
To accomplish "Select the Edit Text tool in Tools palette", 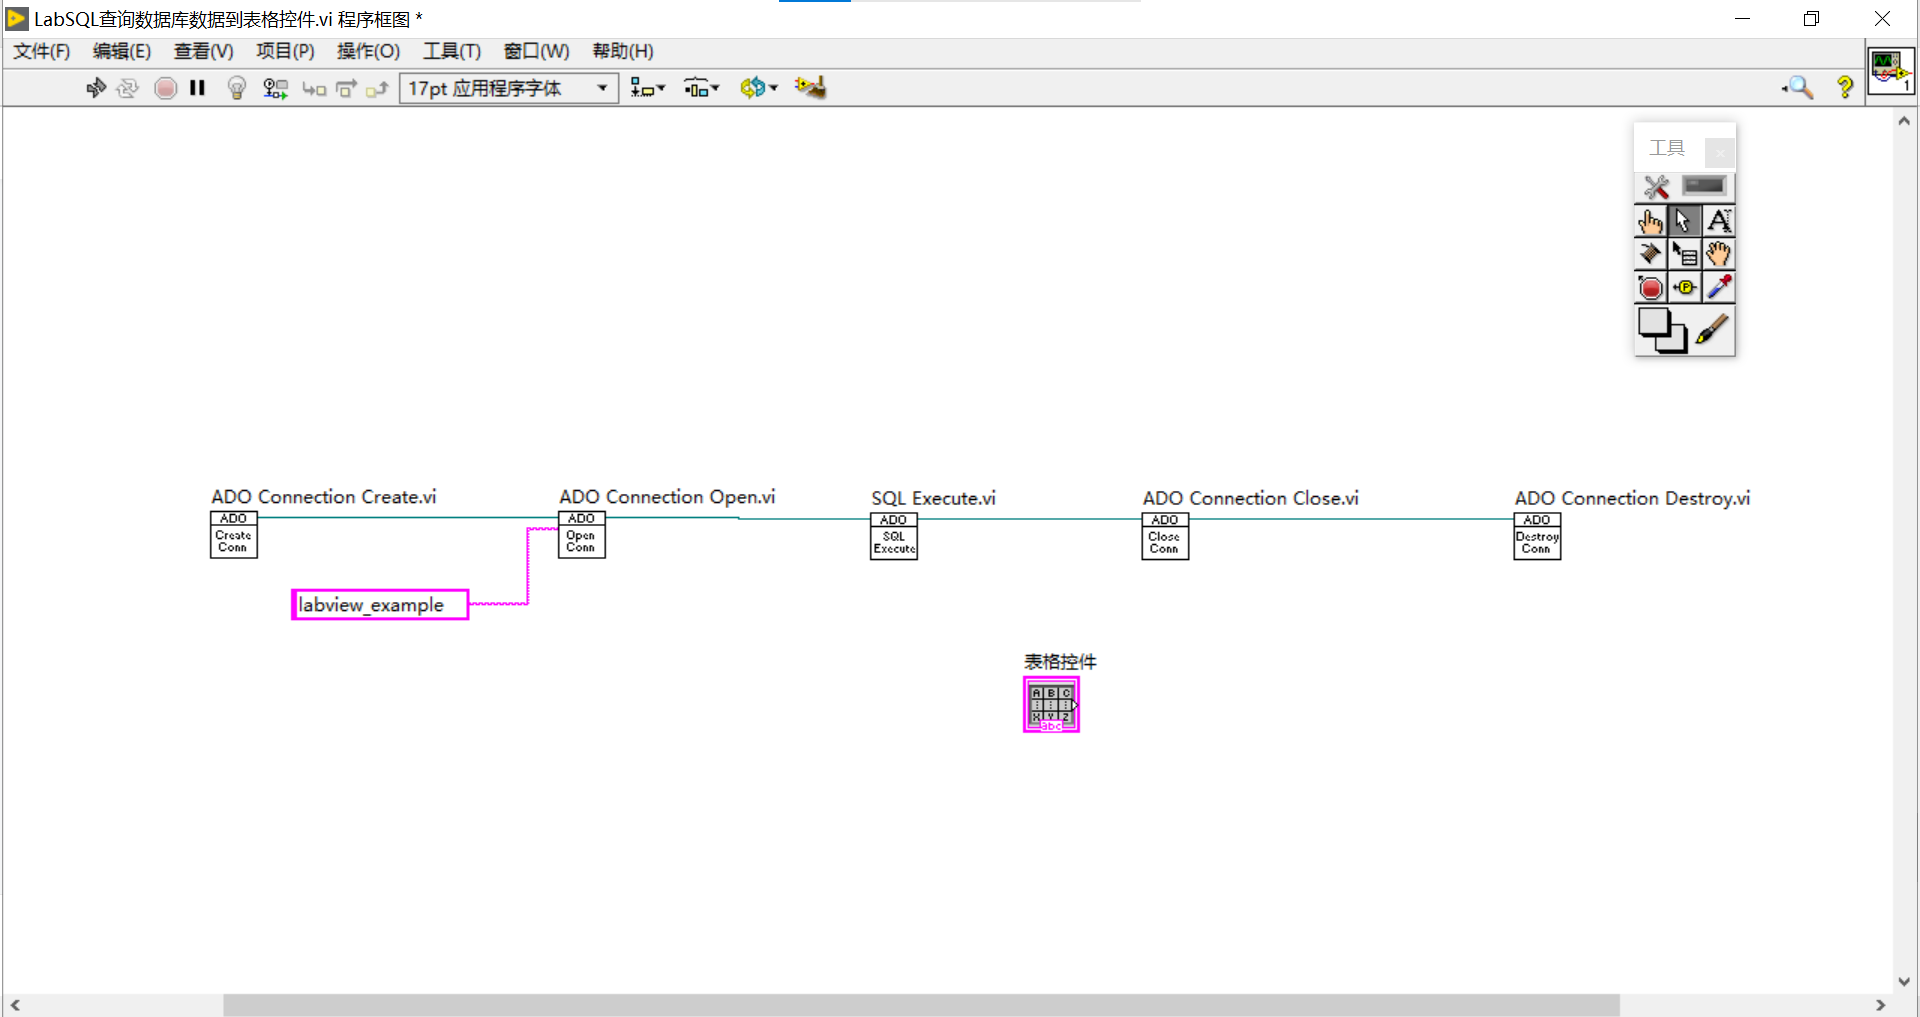I will point(1719,220).
